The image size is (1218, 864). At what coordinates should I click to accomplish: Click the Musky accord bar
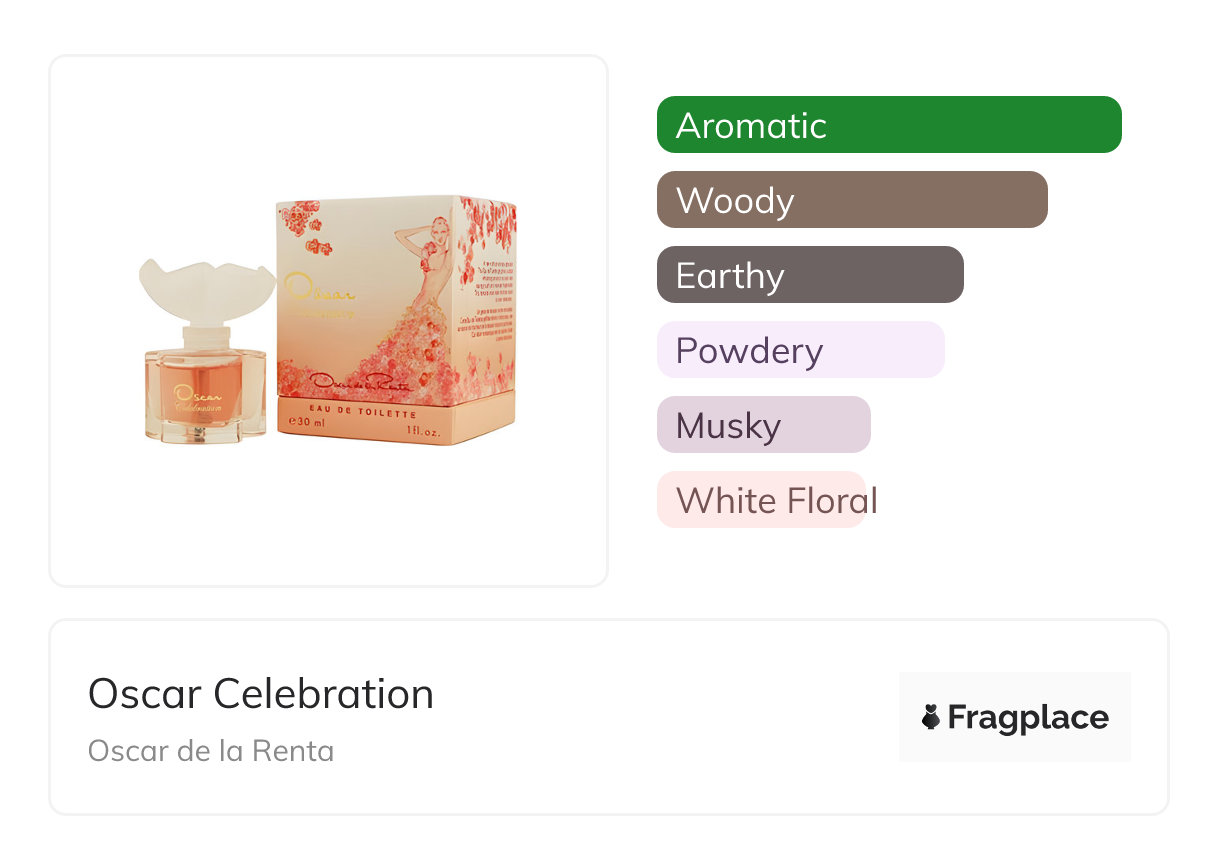click(x=763, y=425)
